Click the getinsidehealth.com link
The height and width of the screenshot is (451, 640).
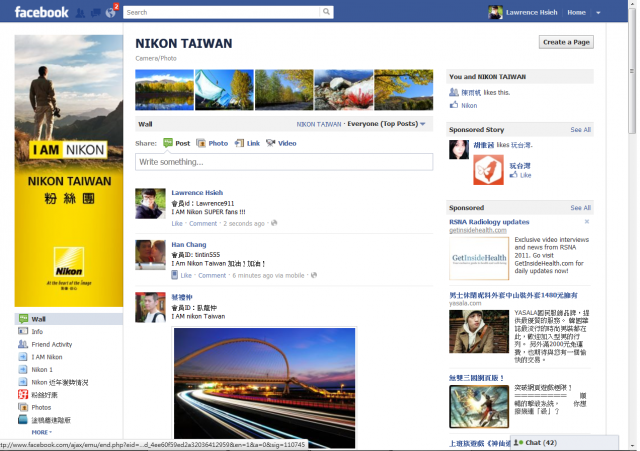pyautogui.click(x=478, y=230)
